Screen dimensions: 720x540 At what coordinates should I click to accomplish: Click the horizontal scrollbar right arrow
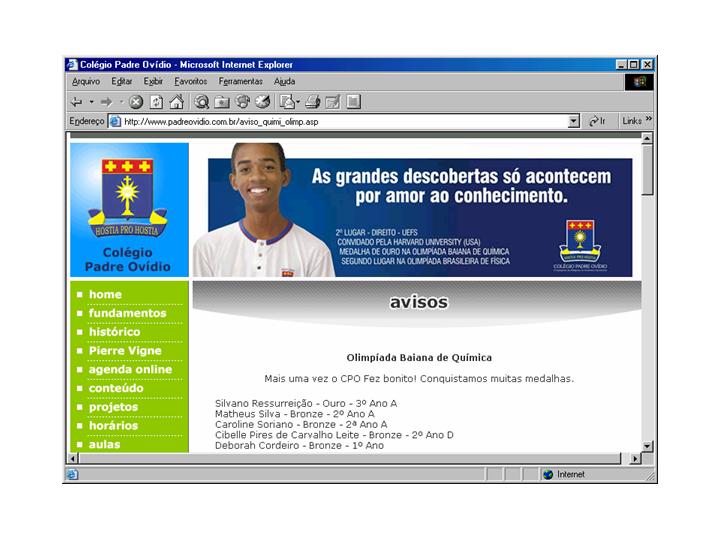coord(636,458)
